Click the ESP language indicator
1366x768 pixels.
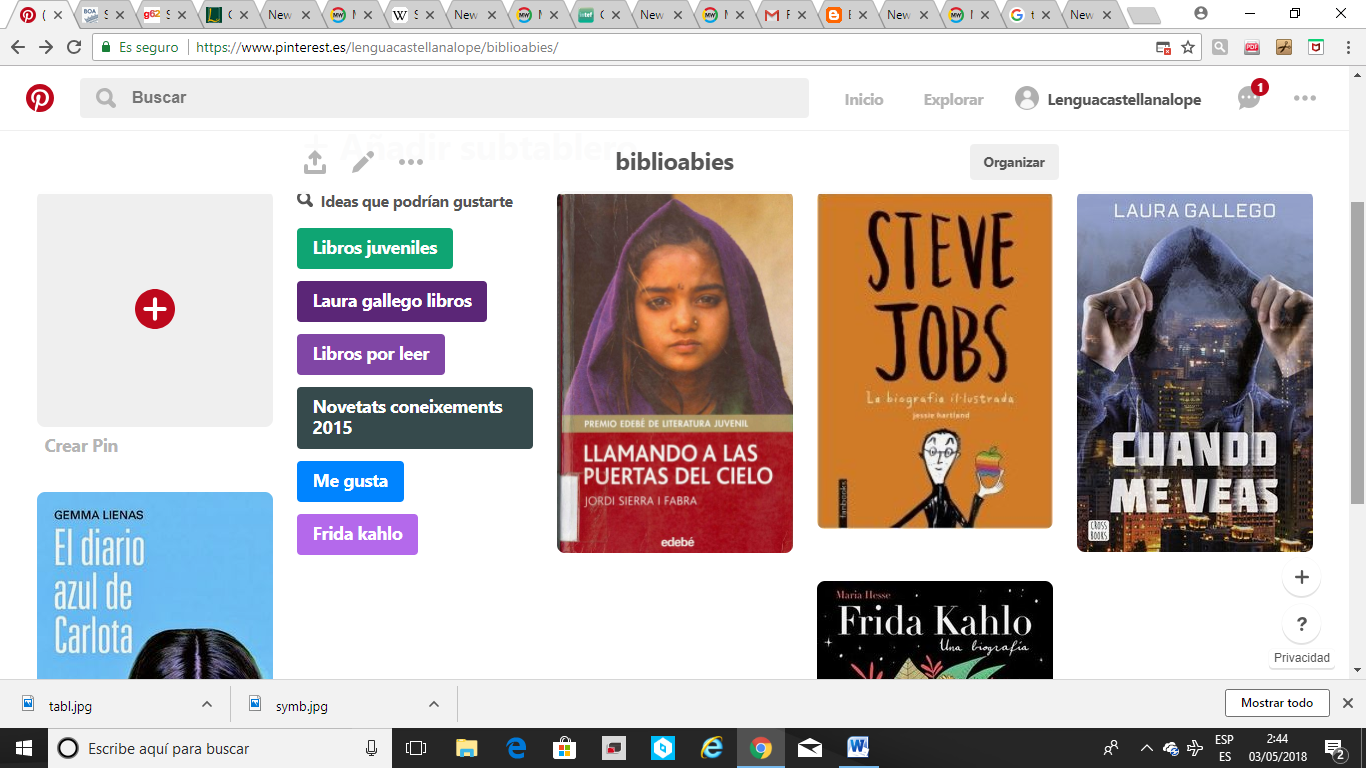click(x=1224, y=748)
